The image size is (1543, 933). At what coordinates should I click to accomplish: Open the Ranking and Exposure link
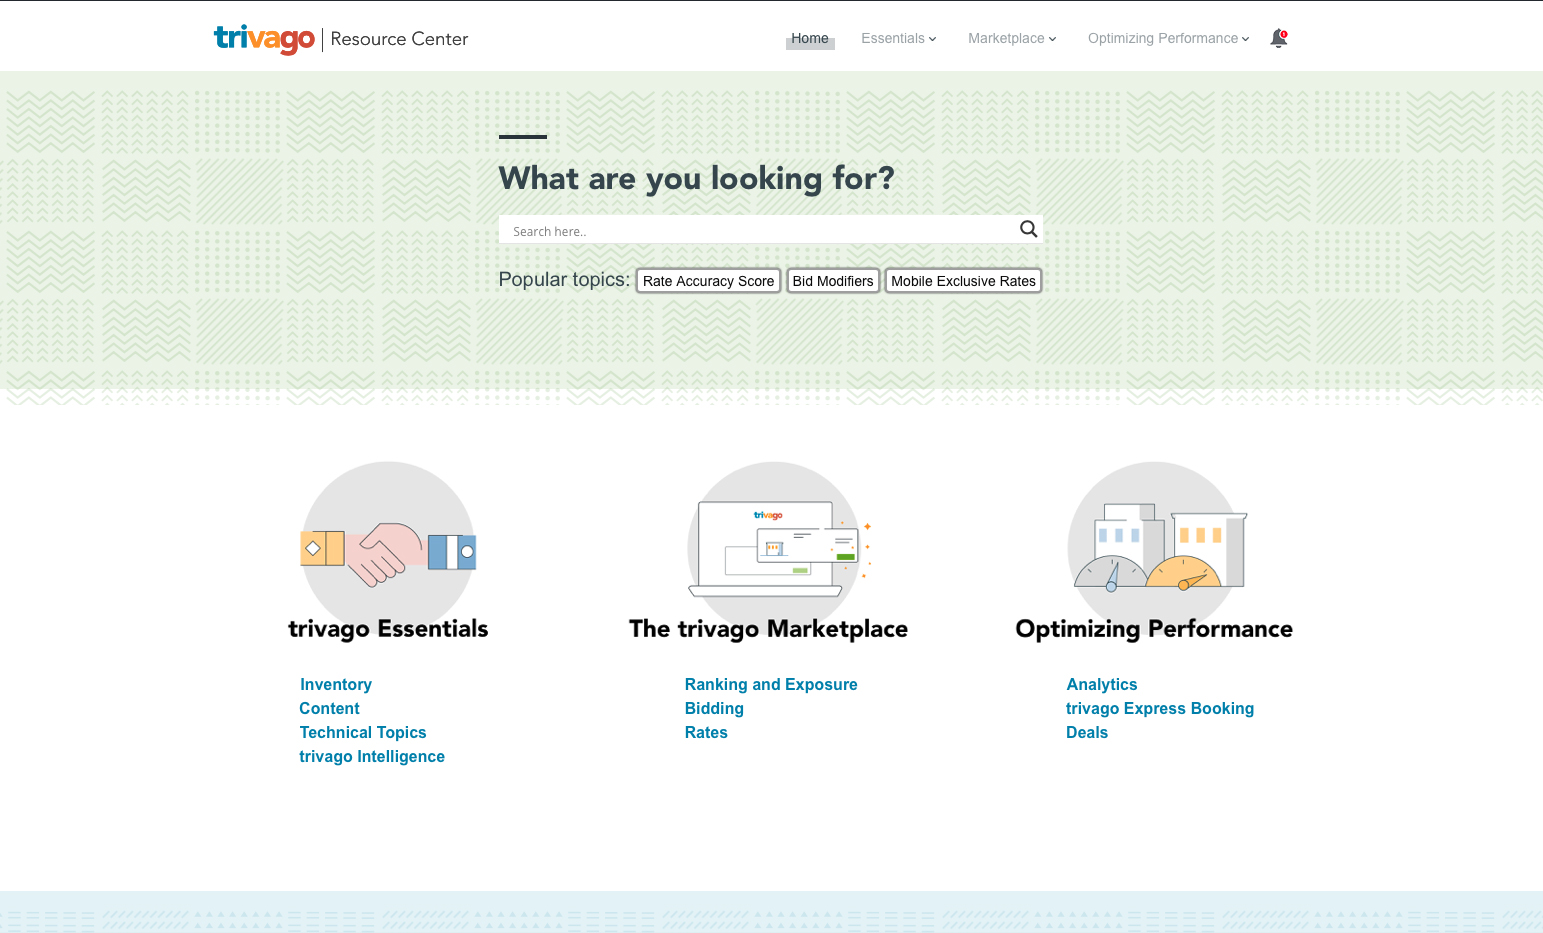coord(771,684)
